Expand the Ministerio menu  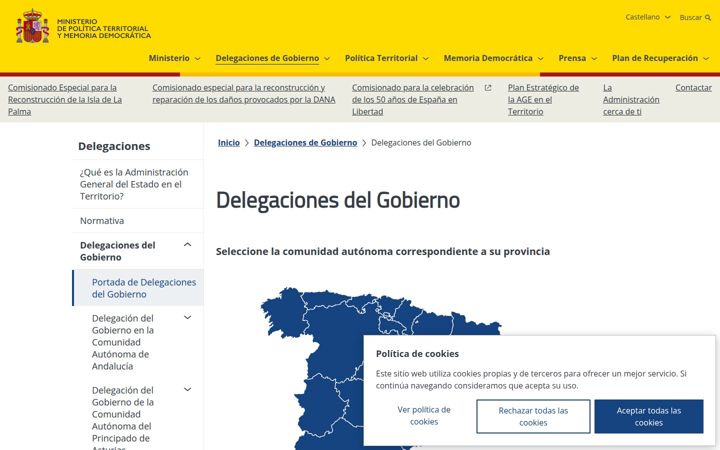click(x=174, y=58)
